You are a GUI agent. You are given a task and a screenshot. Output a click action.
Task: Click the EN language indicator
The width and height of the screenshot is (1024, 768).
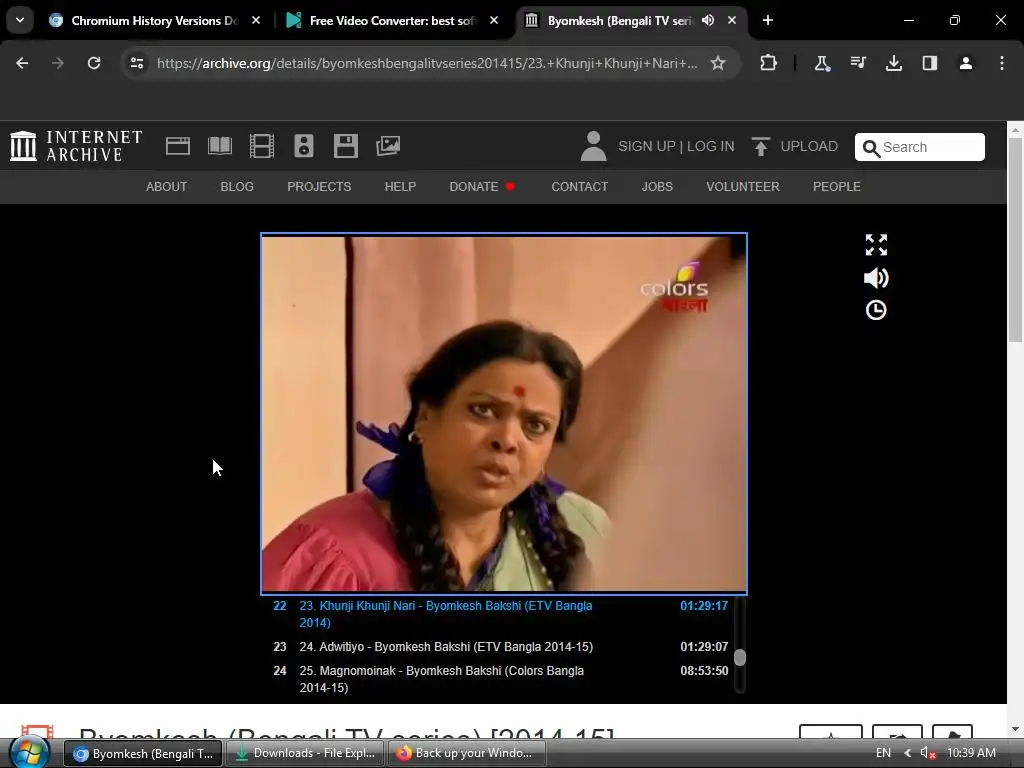[x=883, y=753]
